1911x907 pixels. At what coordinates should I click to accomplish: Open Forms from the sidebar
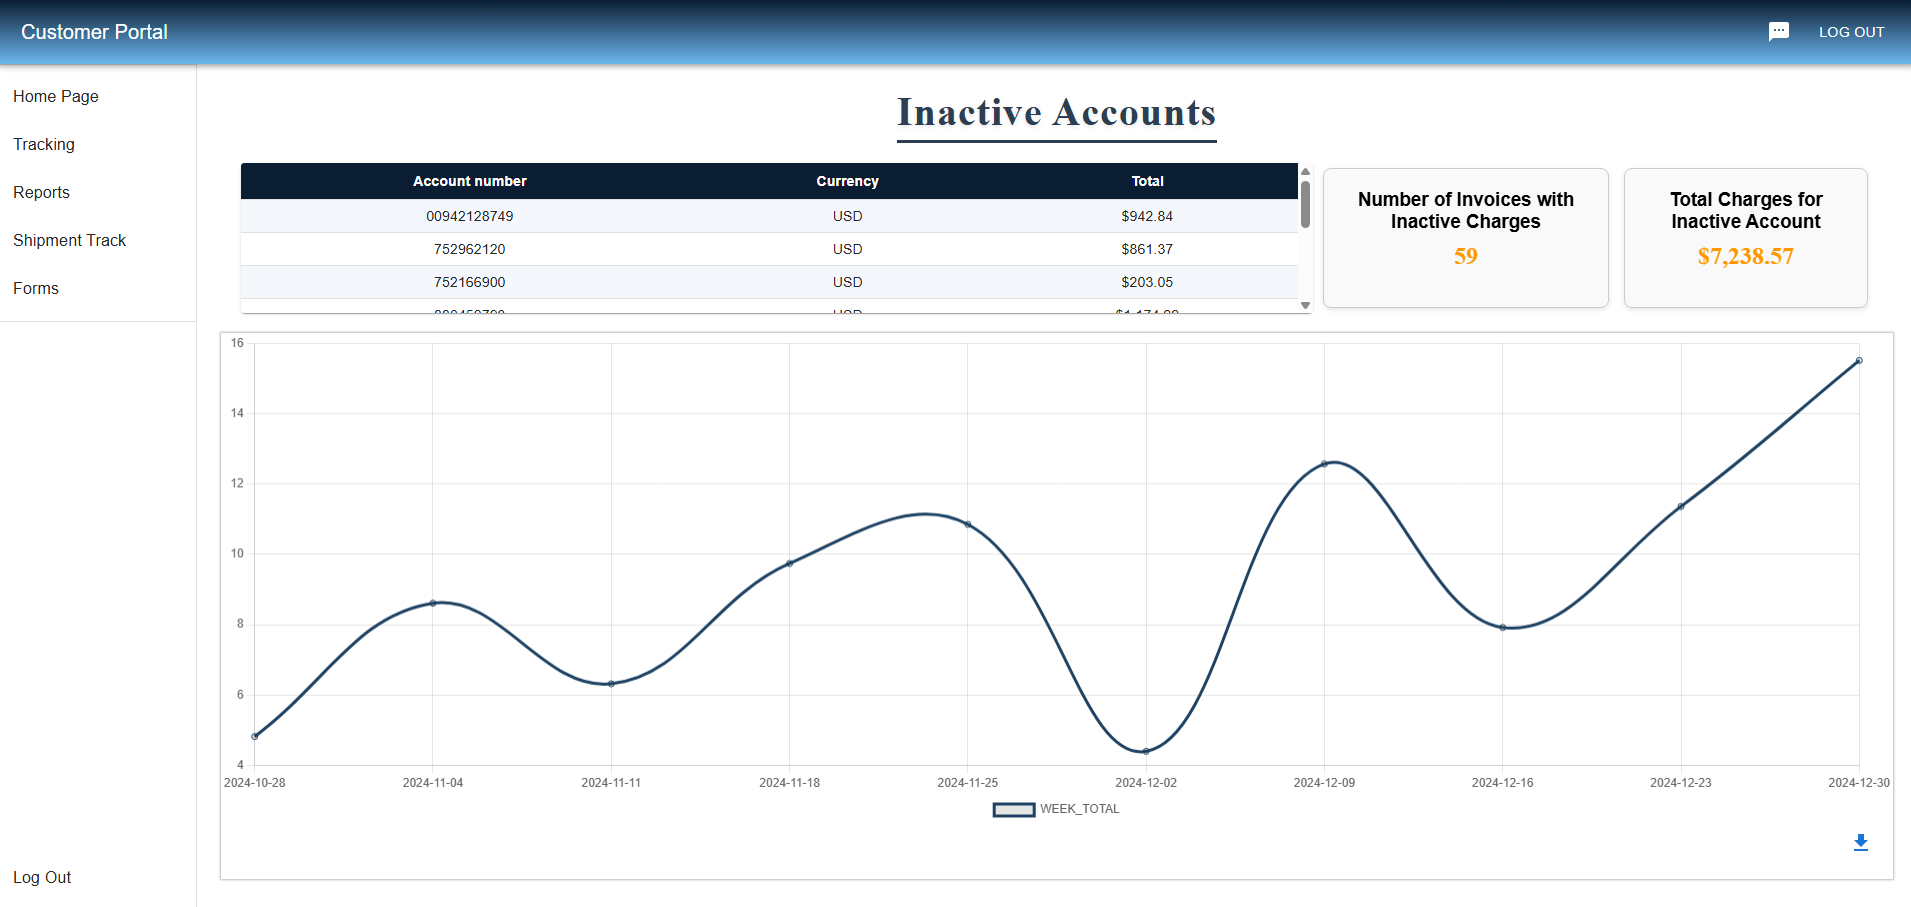(36, 288)
